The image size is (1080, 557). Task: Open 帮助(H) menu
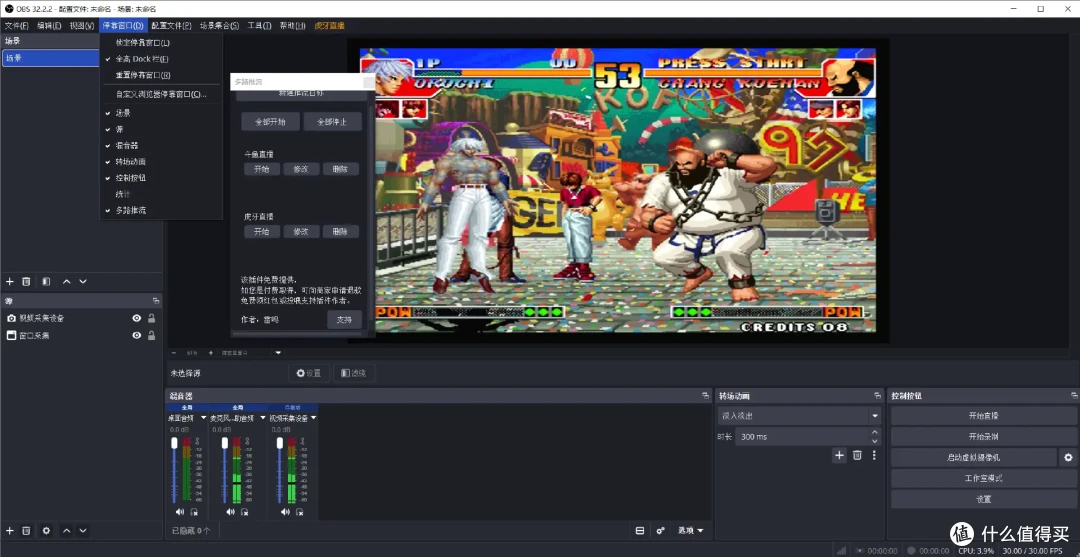coord(292,25)
